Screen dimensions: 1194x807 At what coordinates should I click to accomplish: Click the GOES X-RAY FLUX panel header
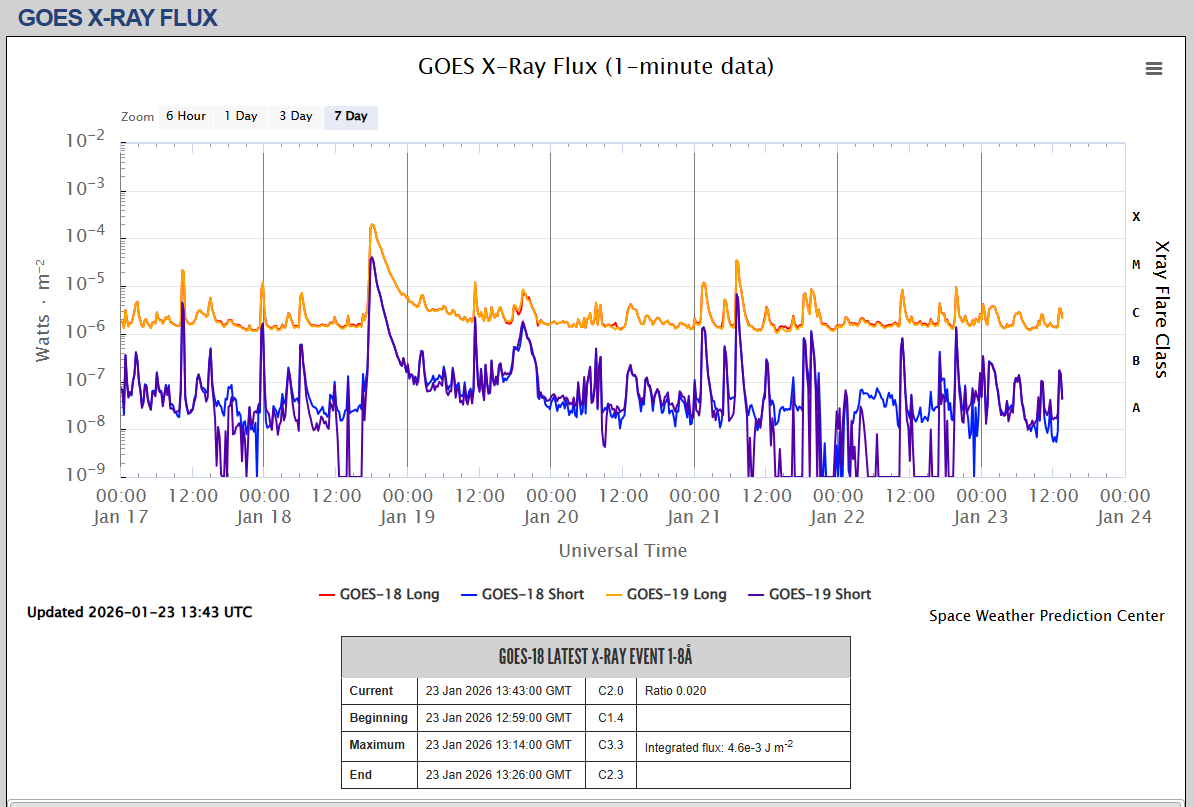click(x=117, y=17)
